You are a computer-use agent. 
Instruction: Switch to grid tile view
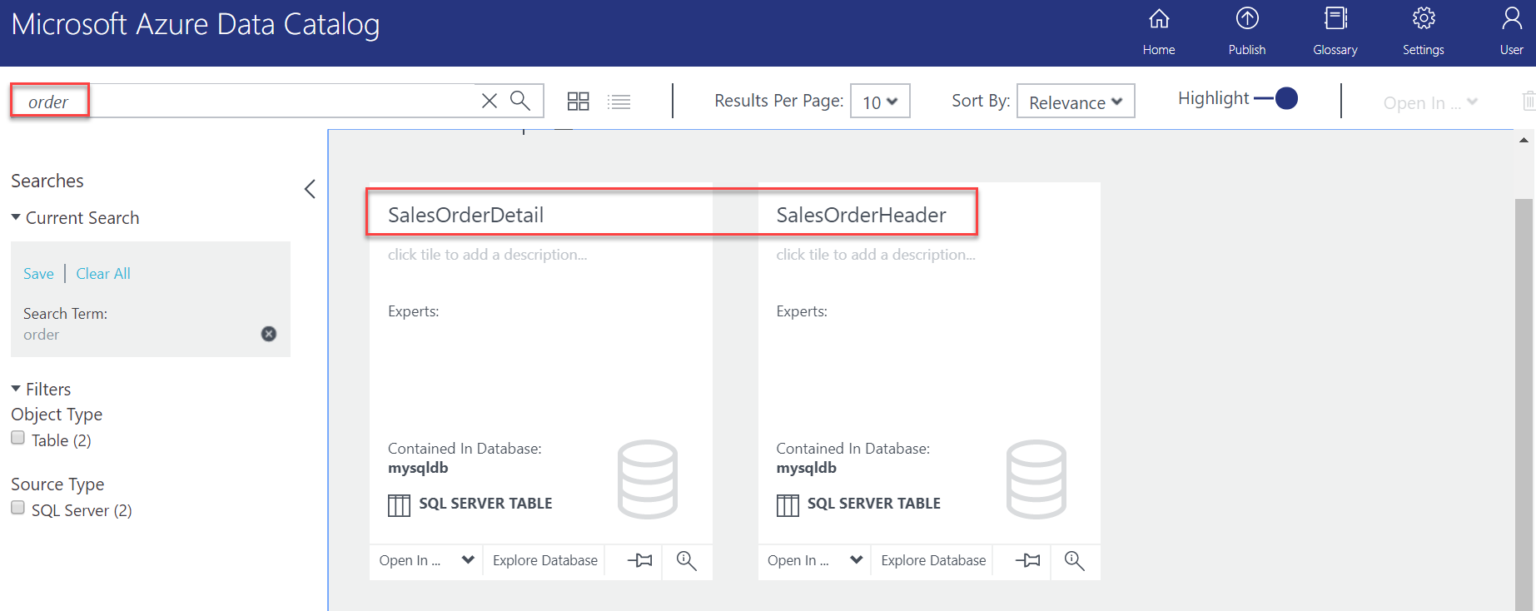(578, 100)
